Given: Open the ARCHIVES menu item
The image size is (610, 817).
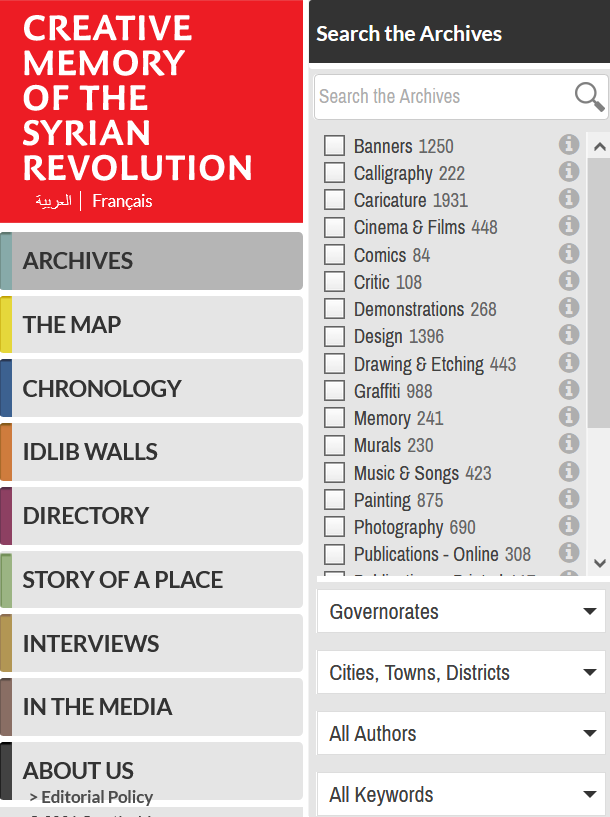Looking at the screenshot, I should pos(152,261).
